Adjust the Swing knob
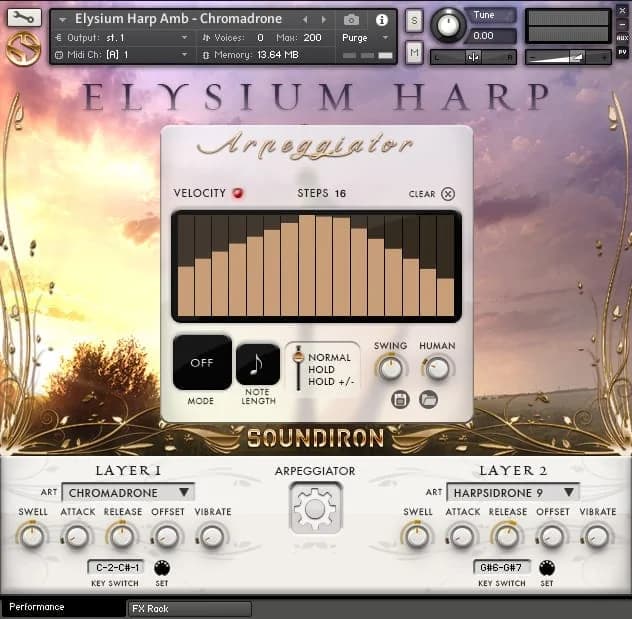Image resolution: width=632 pixels, height=619 pixels. 391,368
